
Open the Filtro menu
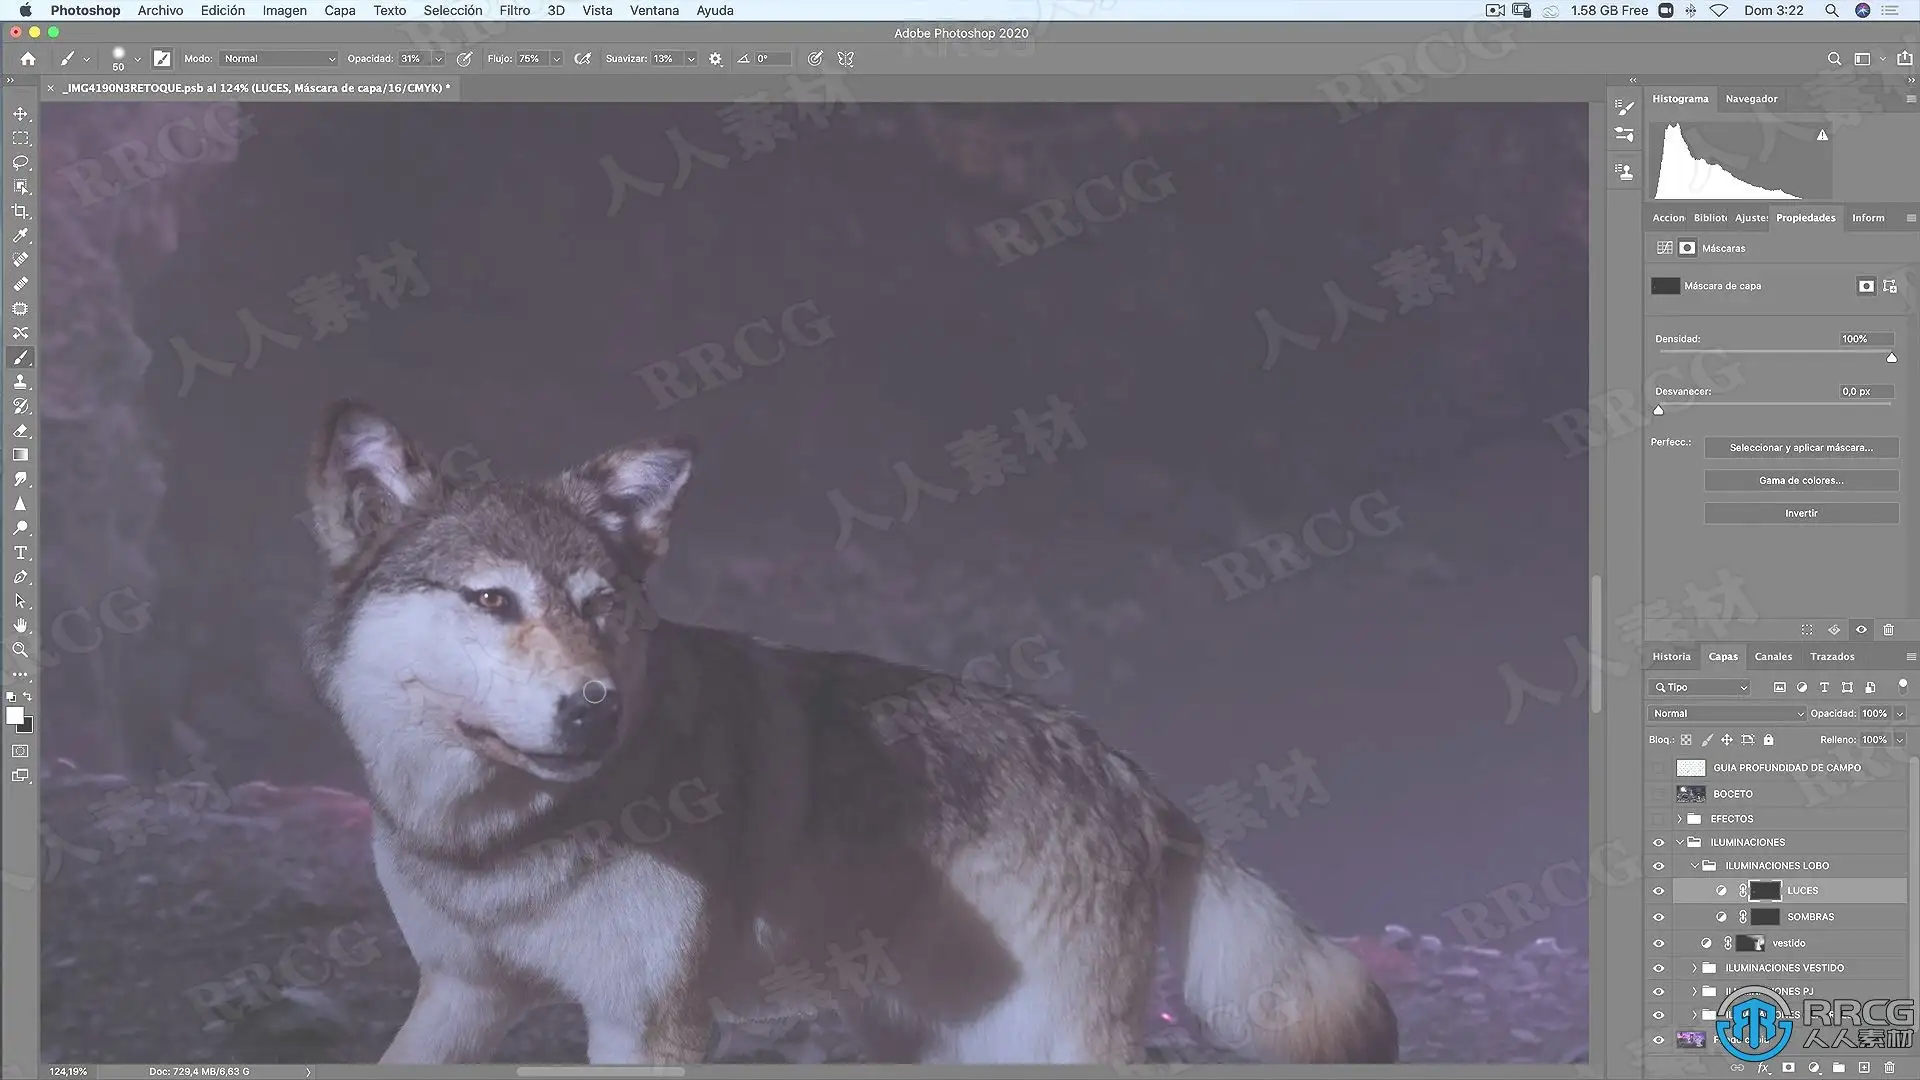point(514,10)
